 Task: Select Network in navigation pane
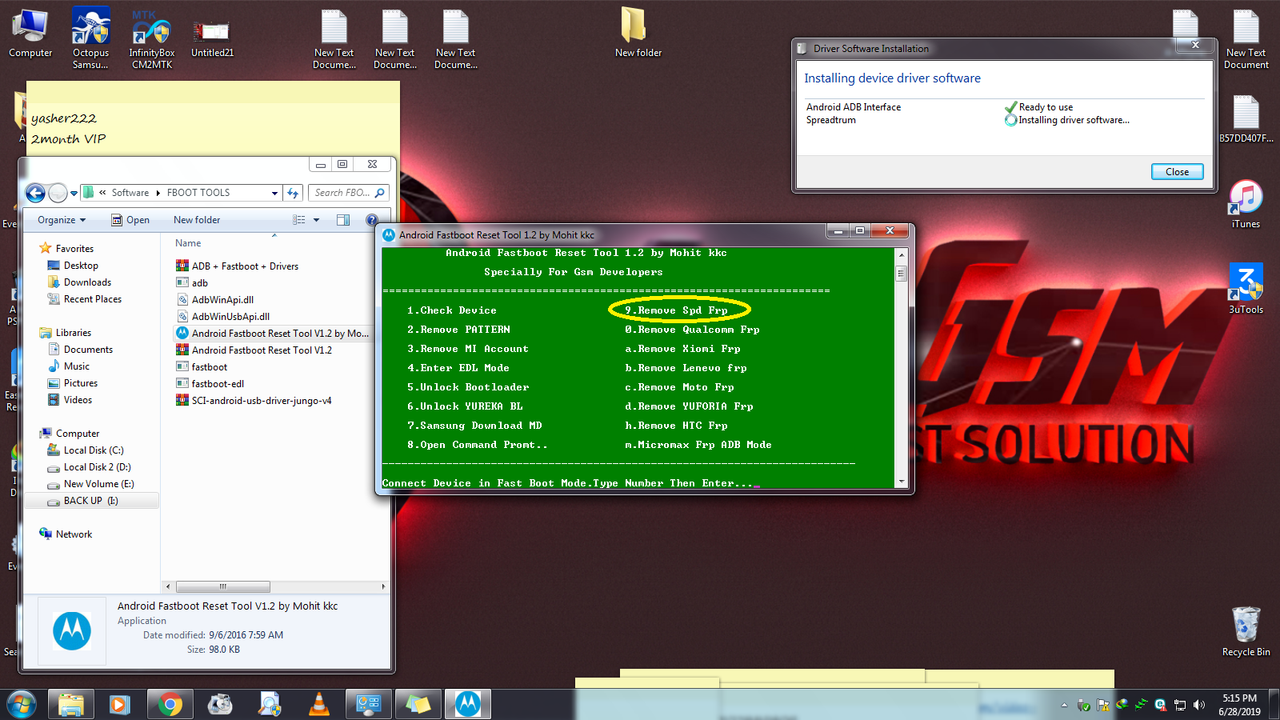click(73, 535)
